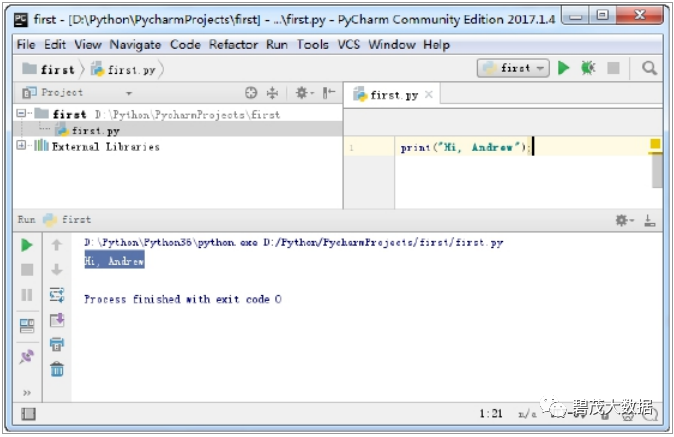The image size is (674, 437).
Task: Show more Run panel actions chevrons
Action: (27, 392)
